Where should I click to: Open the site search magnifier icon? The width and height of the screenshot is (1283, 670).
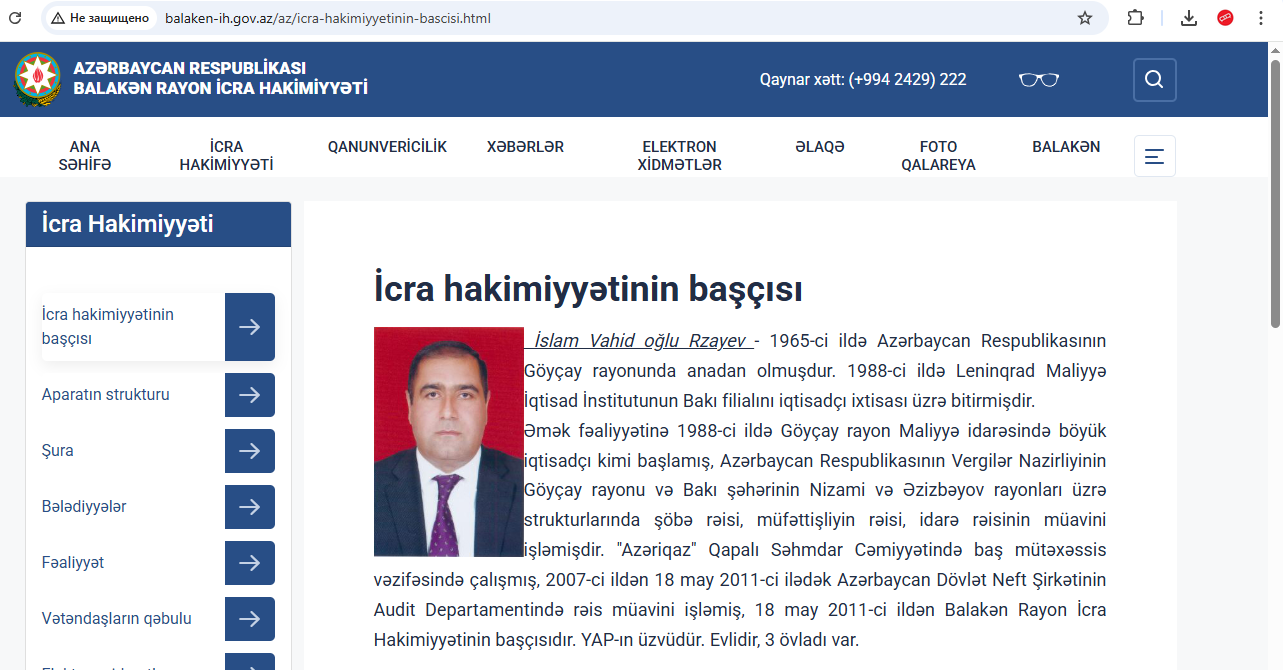pyautogui.click(x=1154, y=79)
